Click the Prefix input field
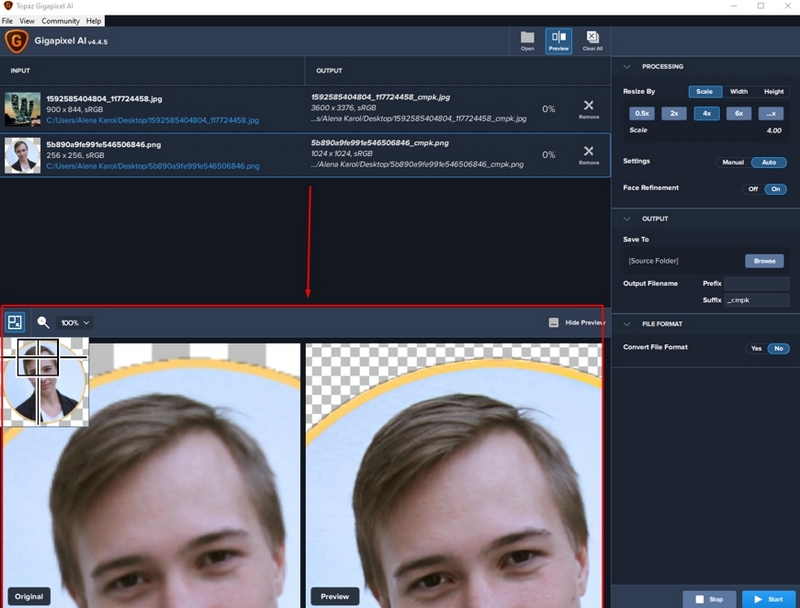 (757, 284)
